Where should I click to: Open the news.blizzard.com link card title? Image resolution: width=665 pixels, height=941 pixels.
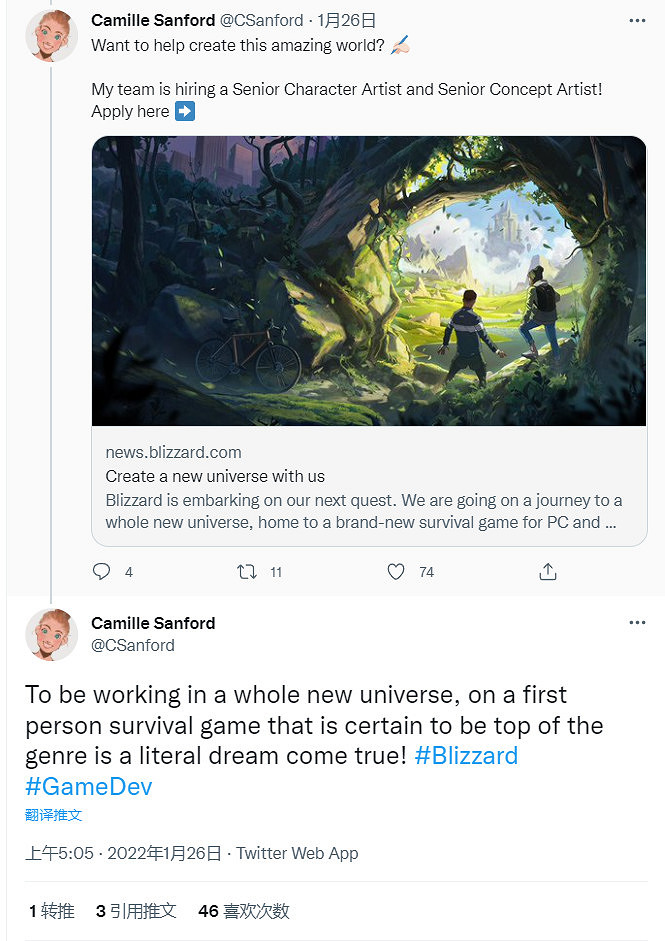(x=215, y=476)
